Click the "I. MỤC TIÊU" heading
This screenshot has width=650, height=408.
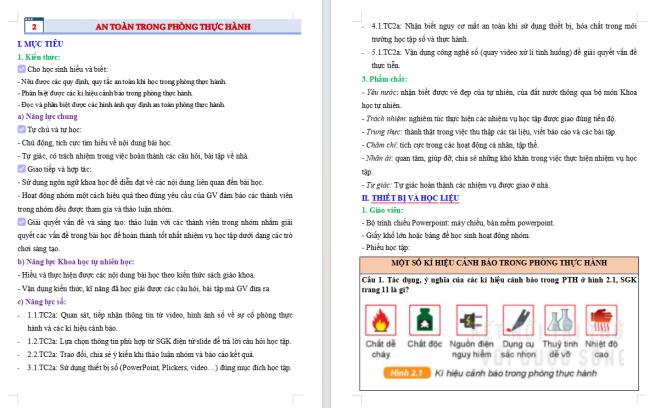point(40,44)
